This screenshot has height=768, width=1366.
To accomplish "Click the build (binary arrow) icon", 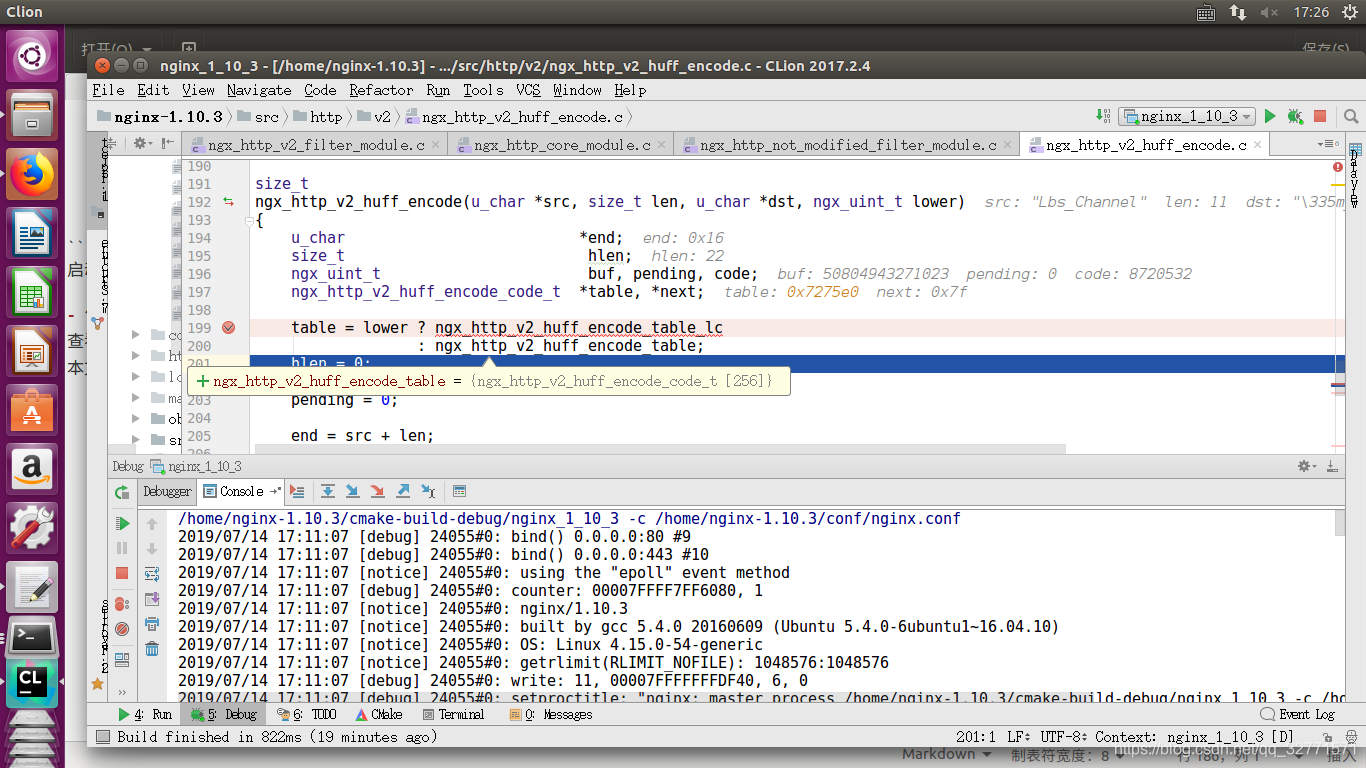I will point(1103,116).
